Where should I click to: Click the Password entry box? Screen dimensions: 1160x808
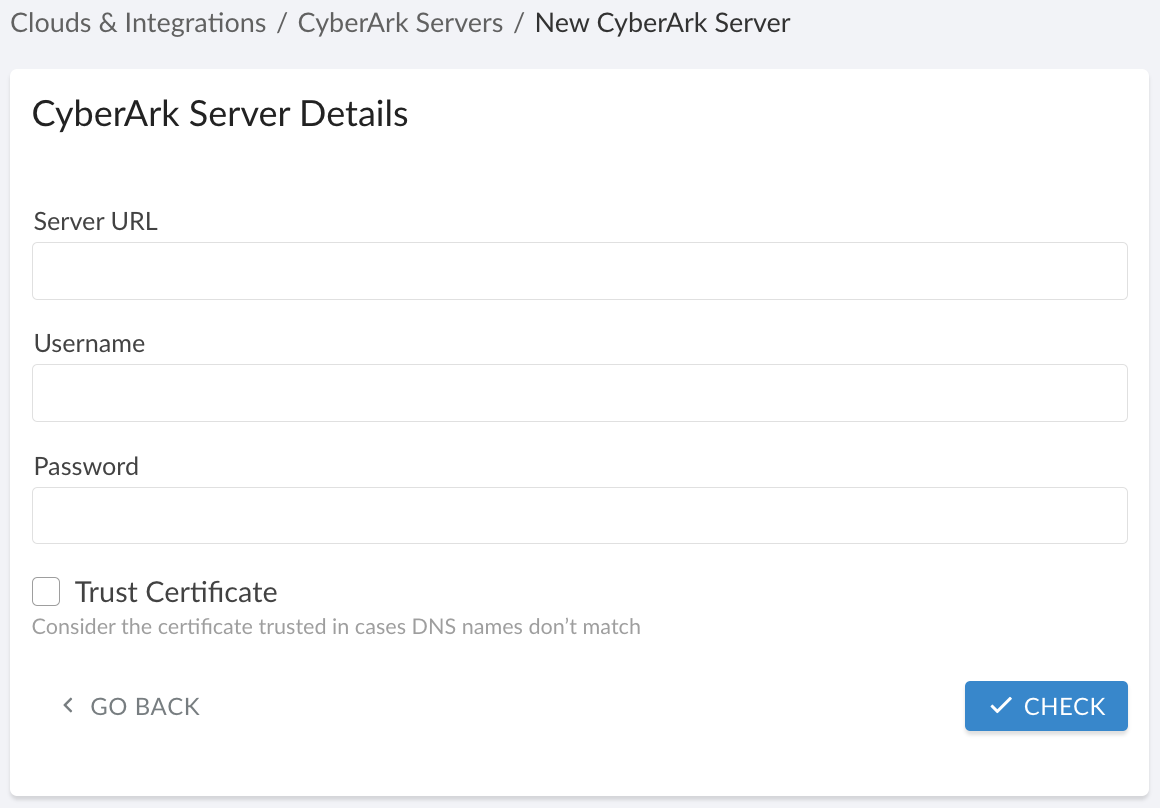(x=580, y=515)
